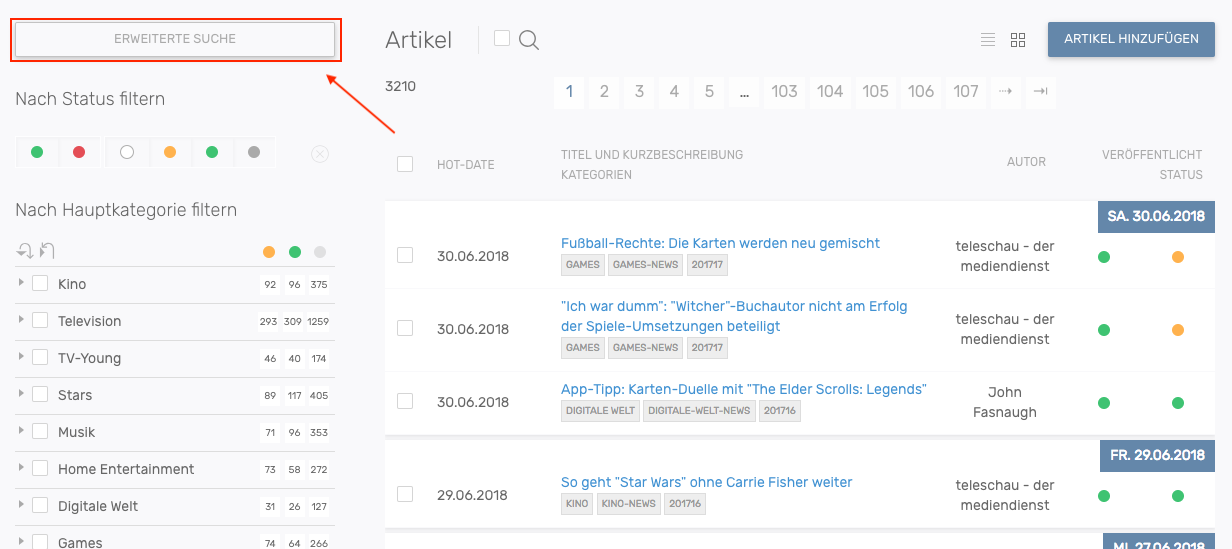Switch to grid view layout icon

(1018, 40)
